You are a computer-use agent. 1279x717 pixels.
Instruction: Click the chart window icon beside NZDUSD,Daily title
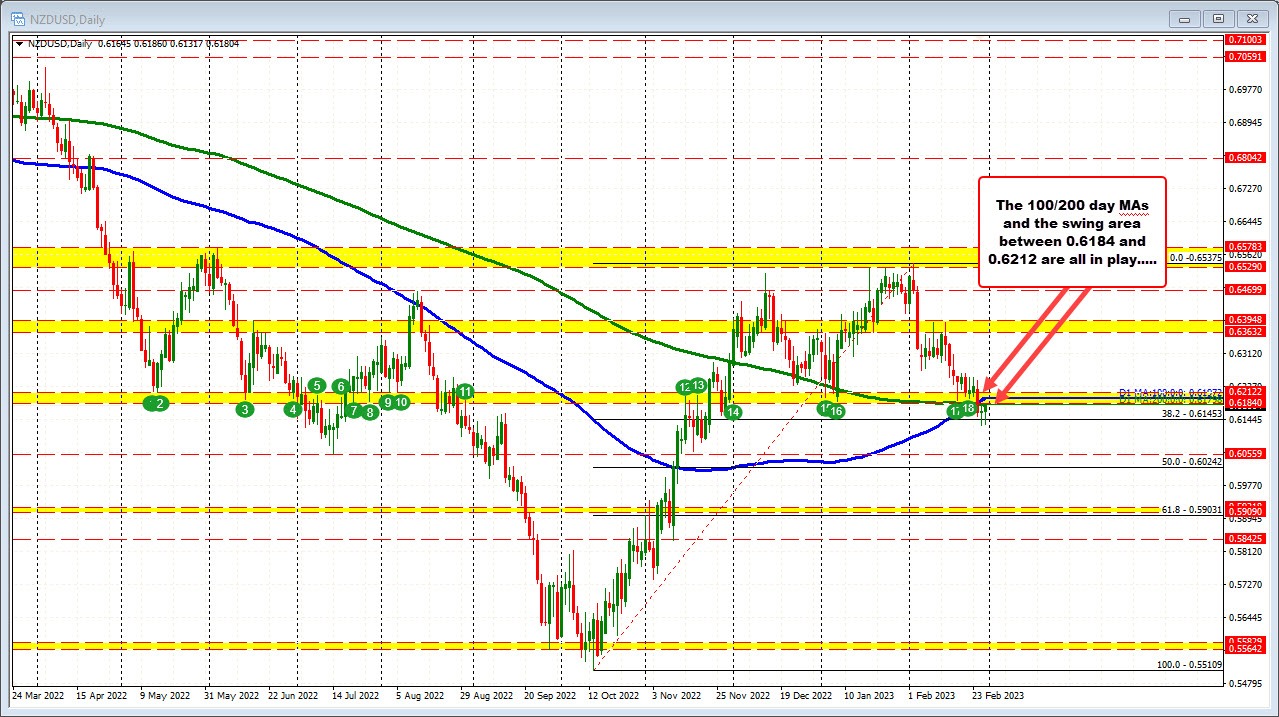point(16,19)
